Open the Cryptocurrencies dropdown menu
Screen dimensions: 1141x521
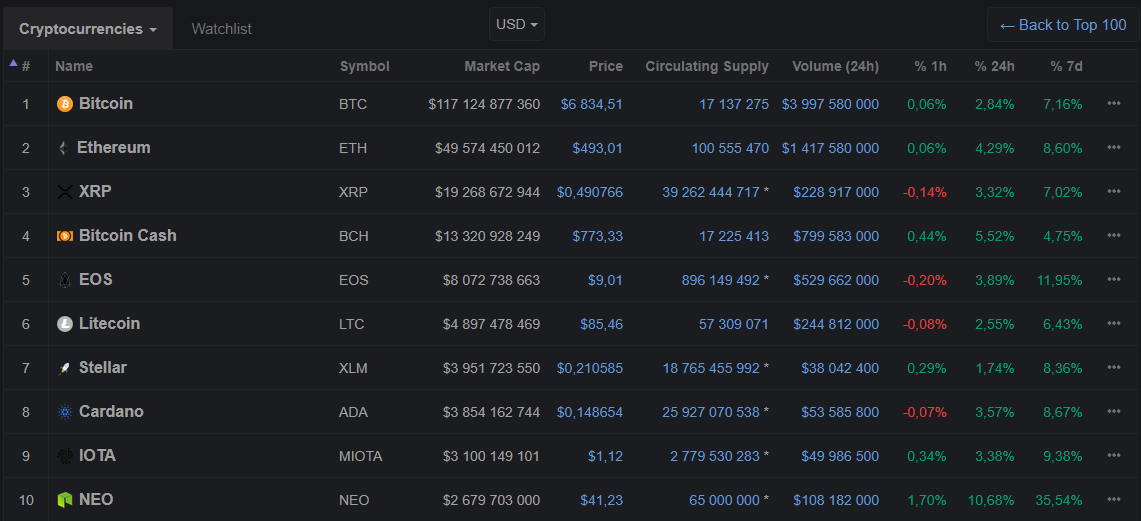click(88, 29)
